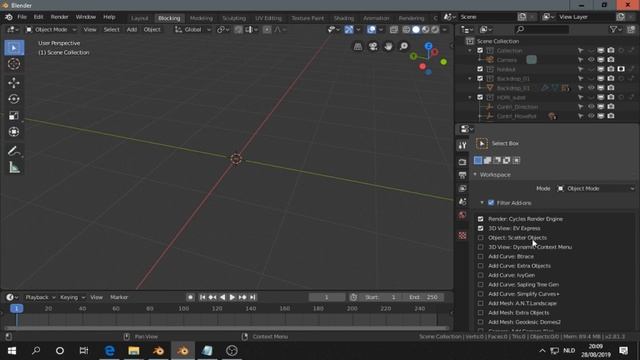This screenshot has height=360, width=640.
Task: Open File Explorer from taskbar
Action: (134, 351)
